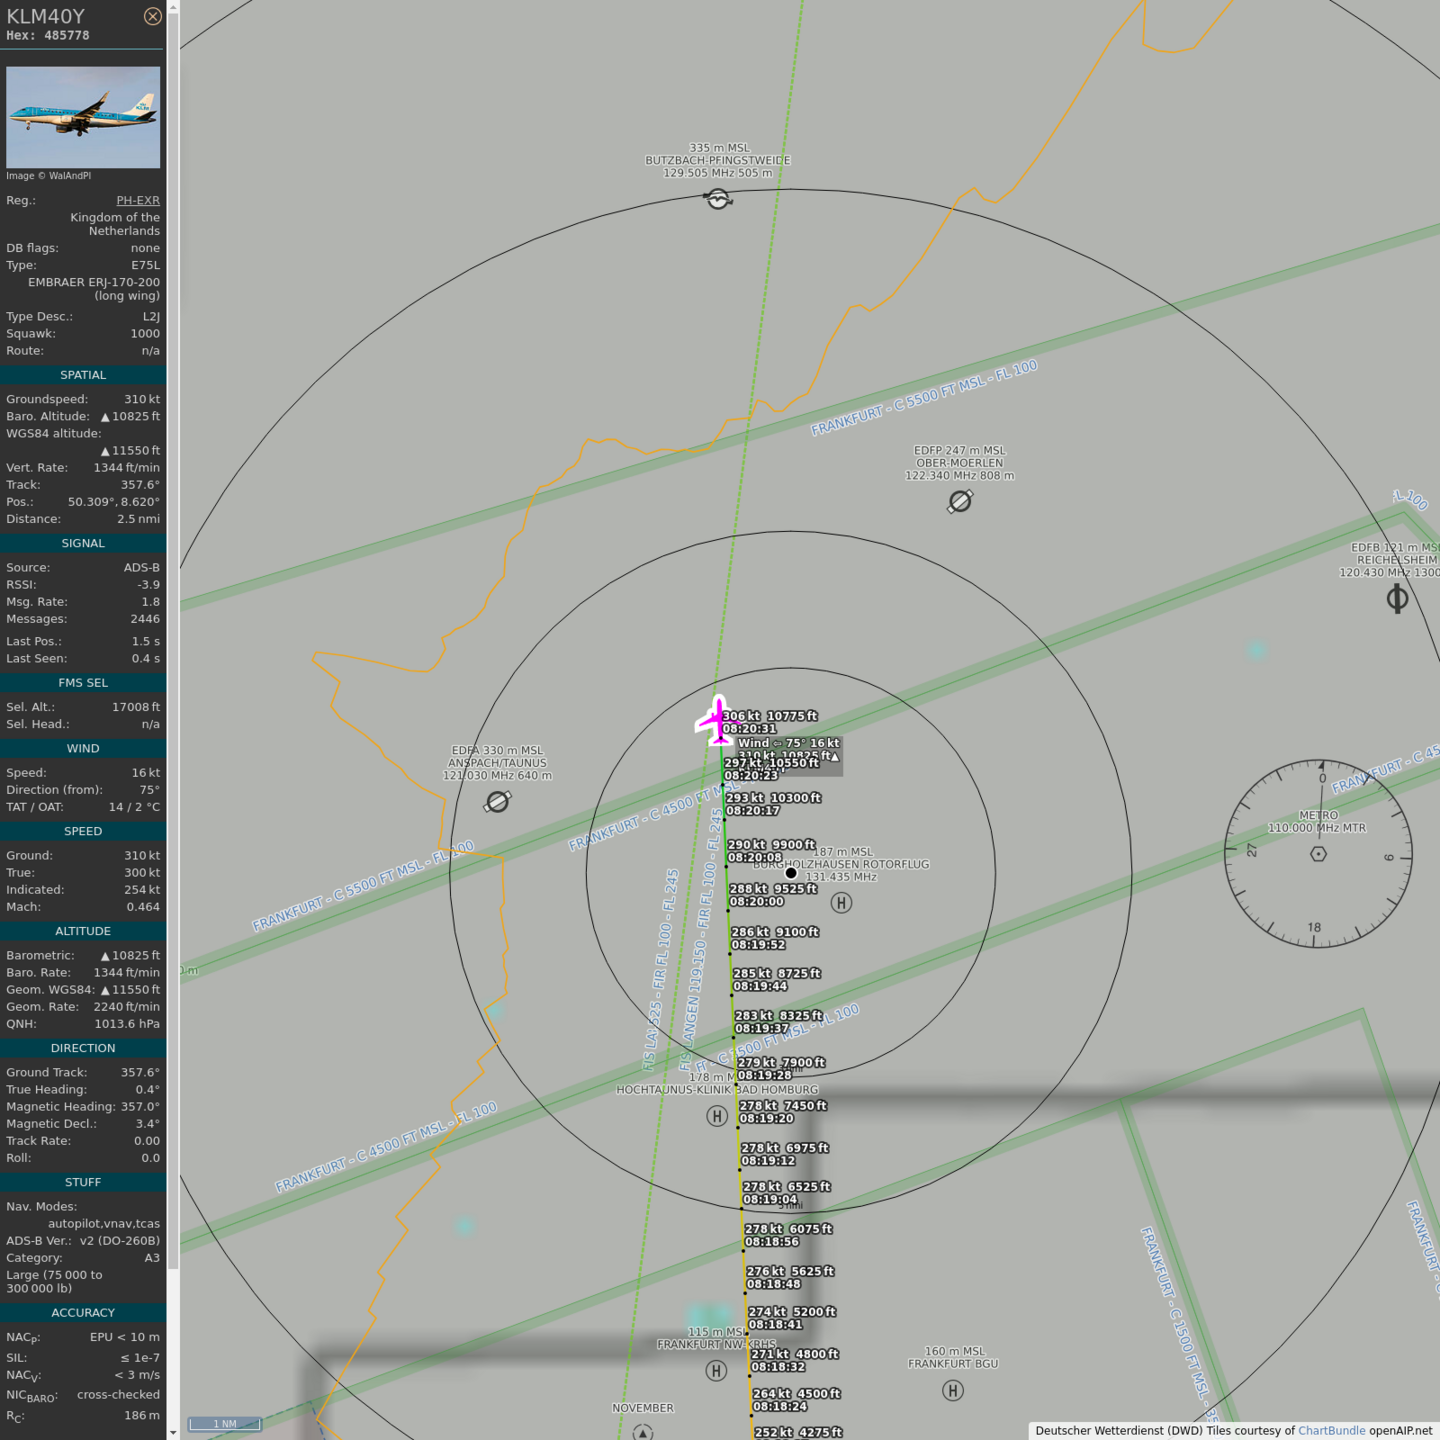Click the Reichelsheim EDFB airport icon

(1397, 599)
